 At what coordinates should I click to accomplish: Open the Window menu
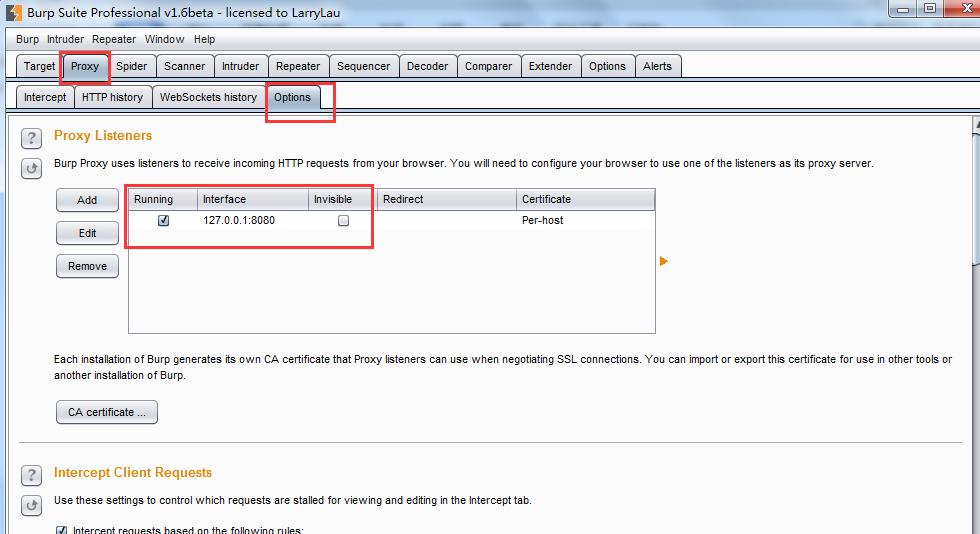[164, 39]
